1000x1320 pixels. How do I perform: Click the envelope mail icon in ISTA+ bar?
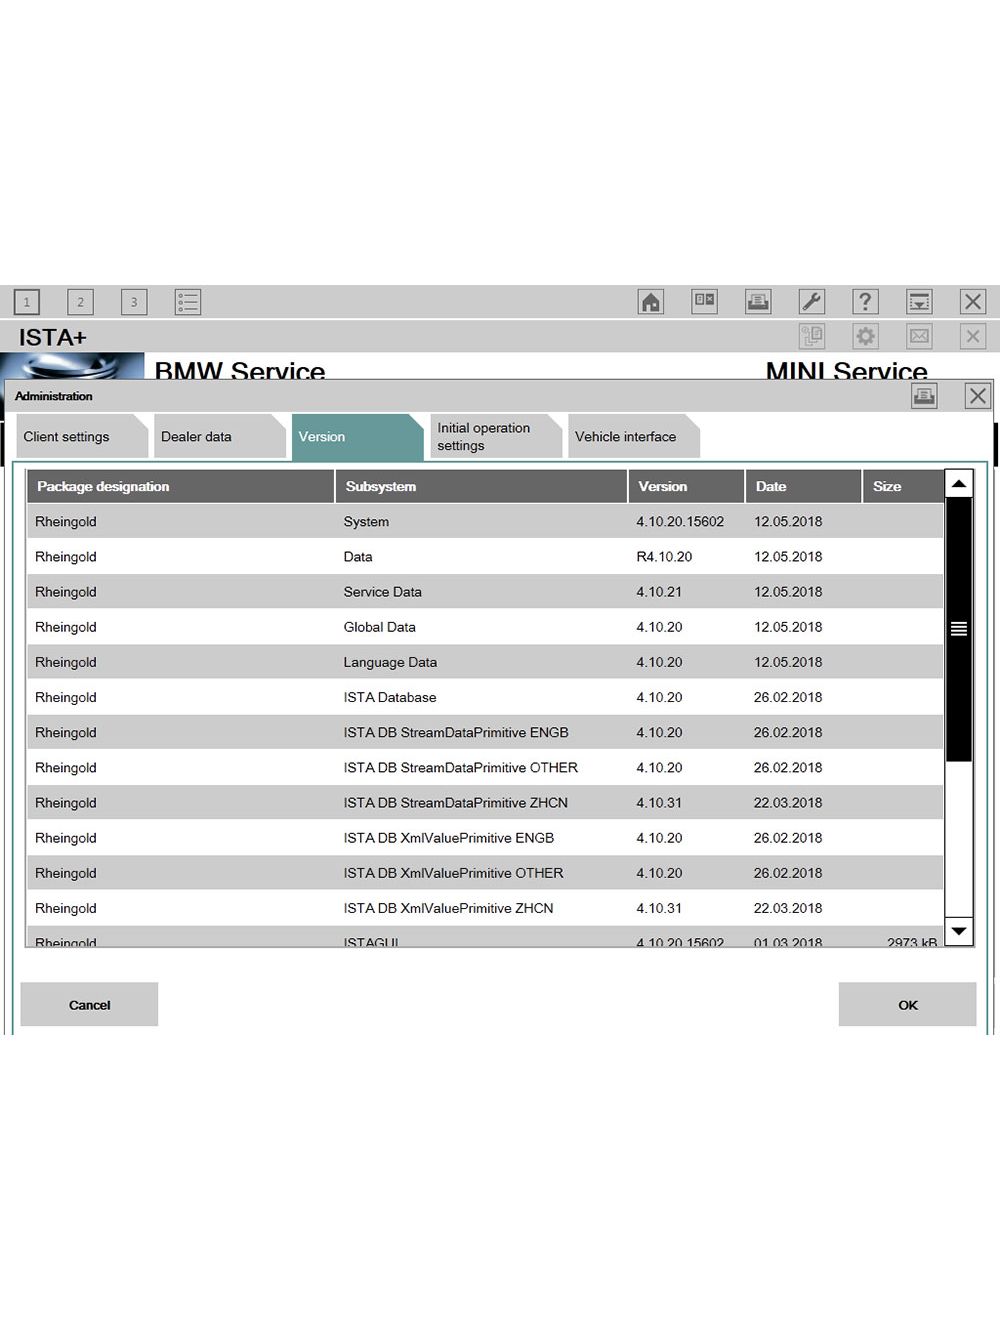(919, 336)
